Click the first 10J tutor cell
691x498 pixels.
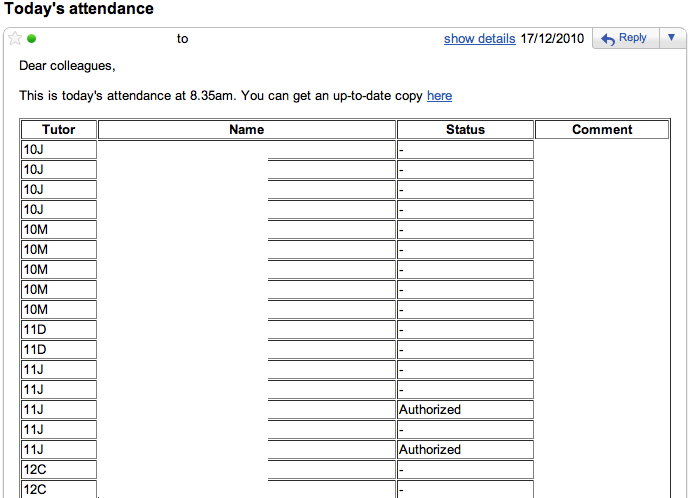59,149
